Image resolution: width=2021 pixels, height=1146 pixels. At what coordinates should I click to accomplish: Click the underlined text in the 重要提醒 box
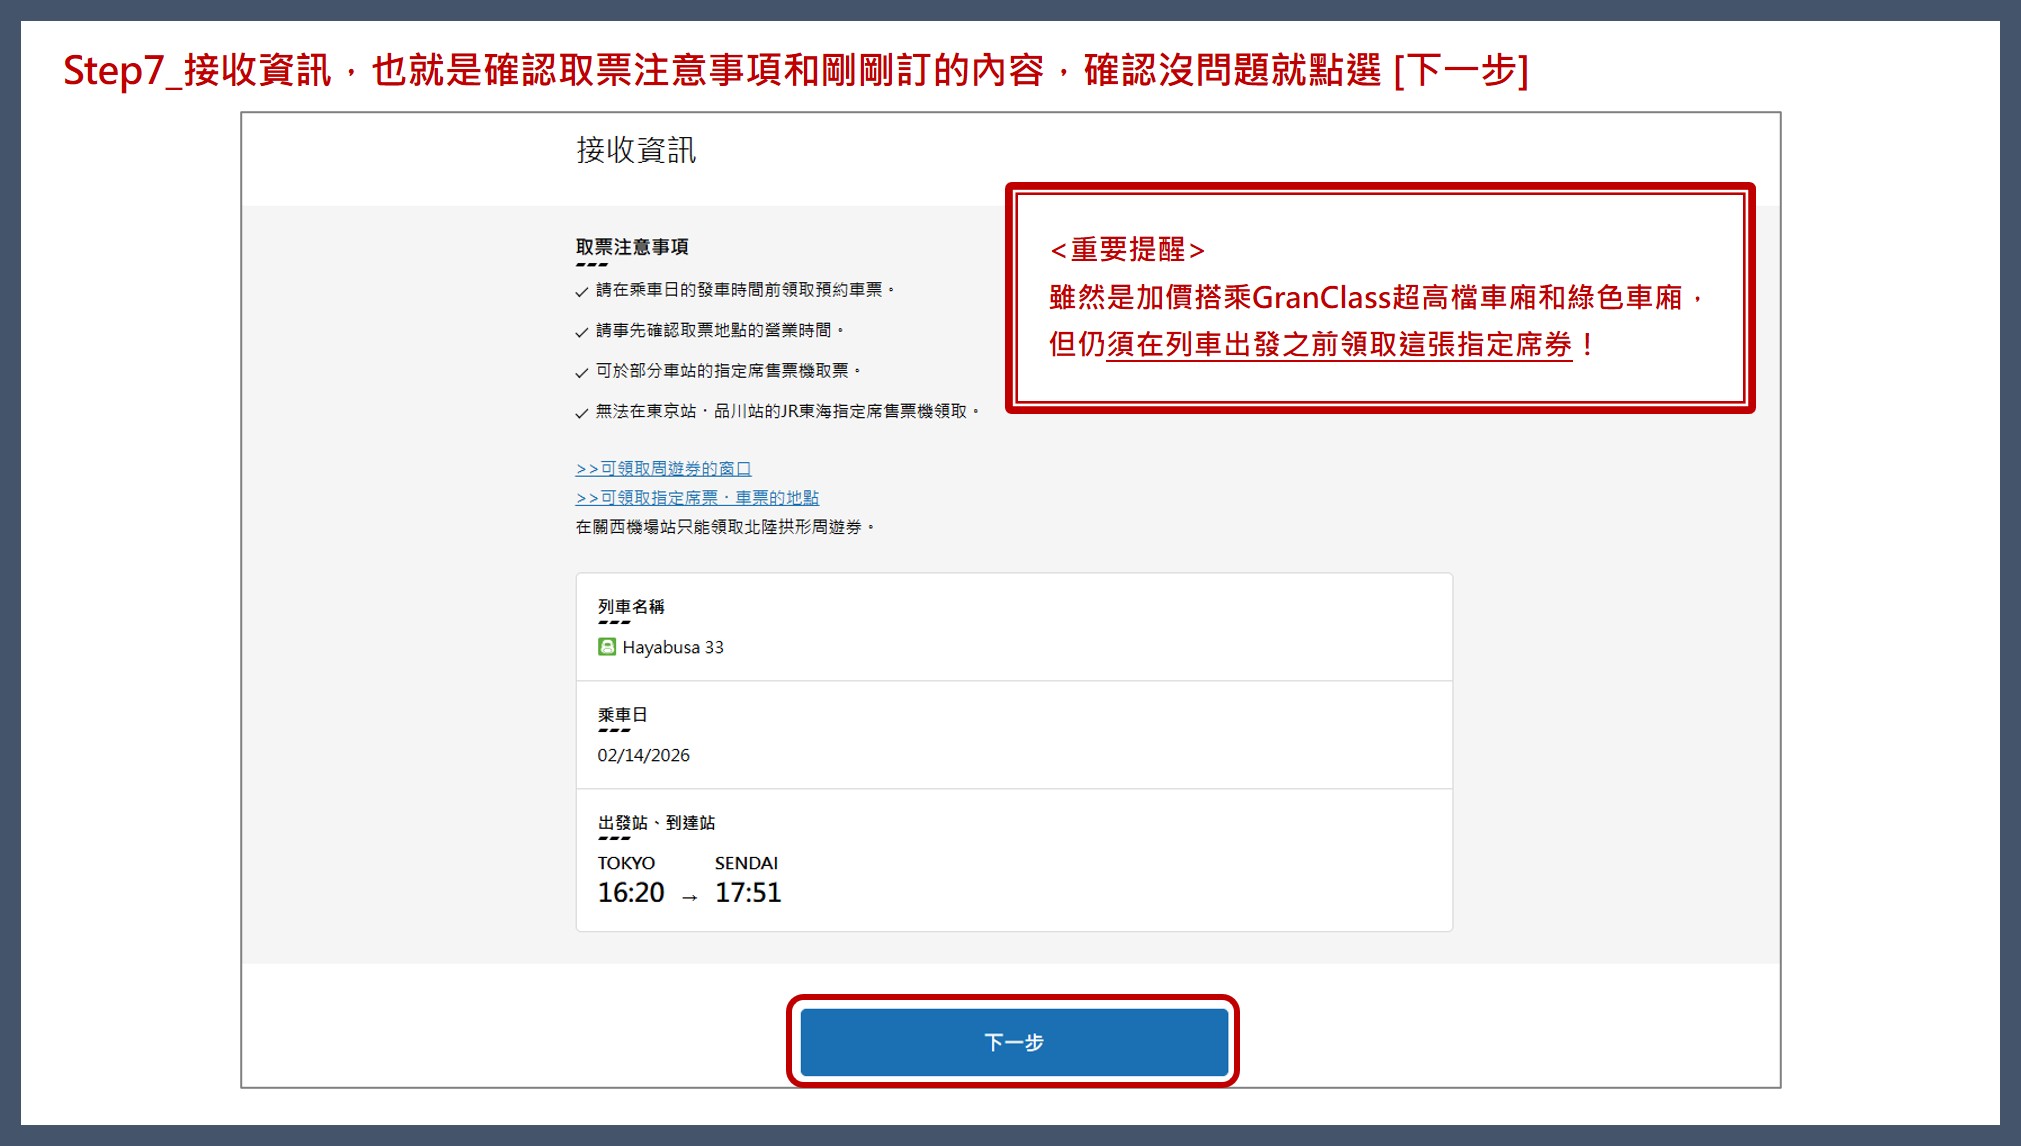click(x=1339, y=345)
